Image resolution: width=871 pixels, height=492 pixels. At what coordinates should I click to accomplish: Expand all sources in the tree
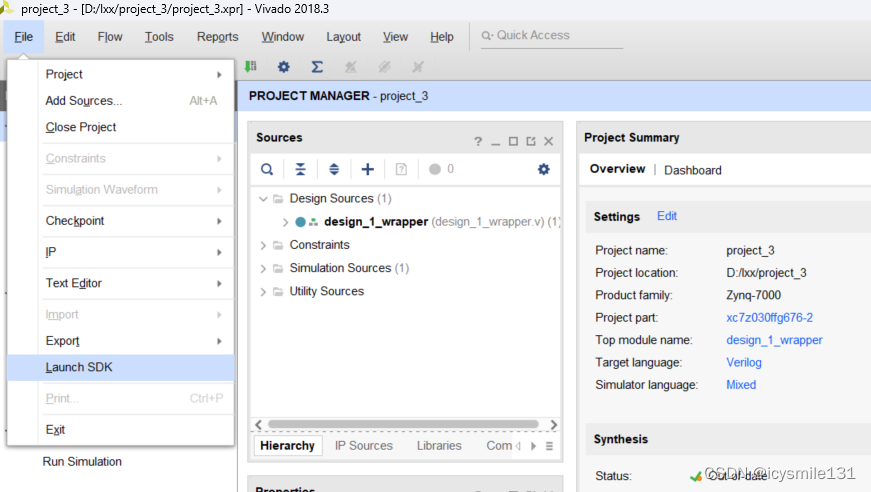334,169
